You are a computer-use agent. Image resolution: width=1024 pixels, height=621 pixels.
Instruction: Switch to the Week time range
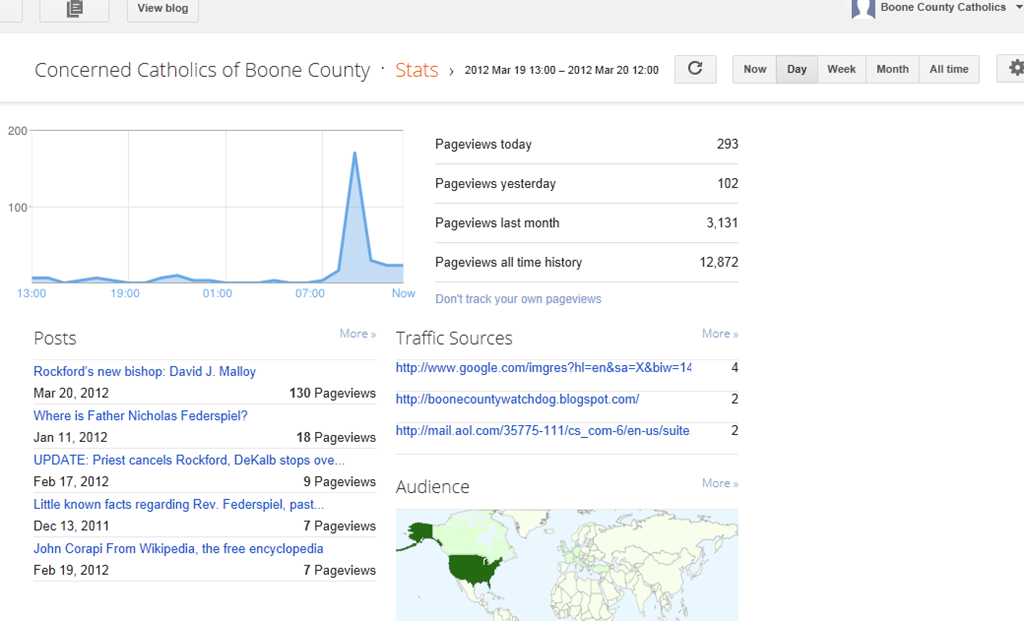841,69
